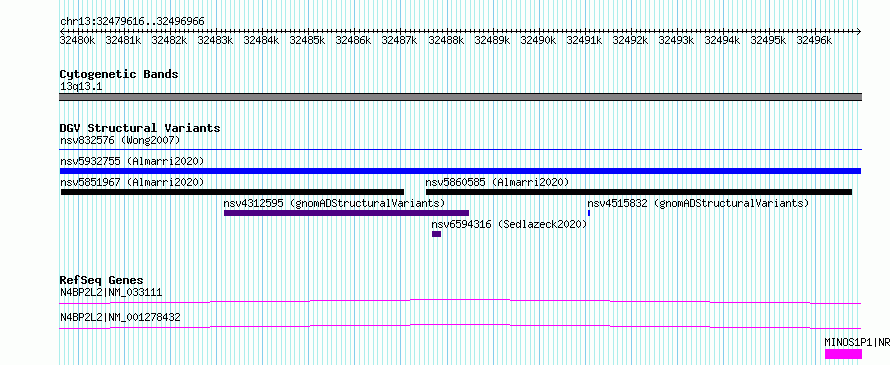Select the 32481k tick label
Screen dimensions: 890x365
click(123, 40)
